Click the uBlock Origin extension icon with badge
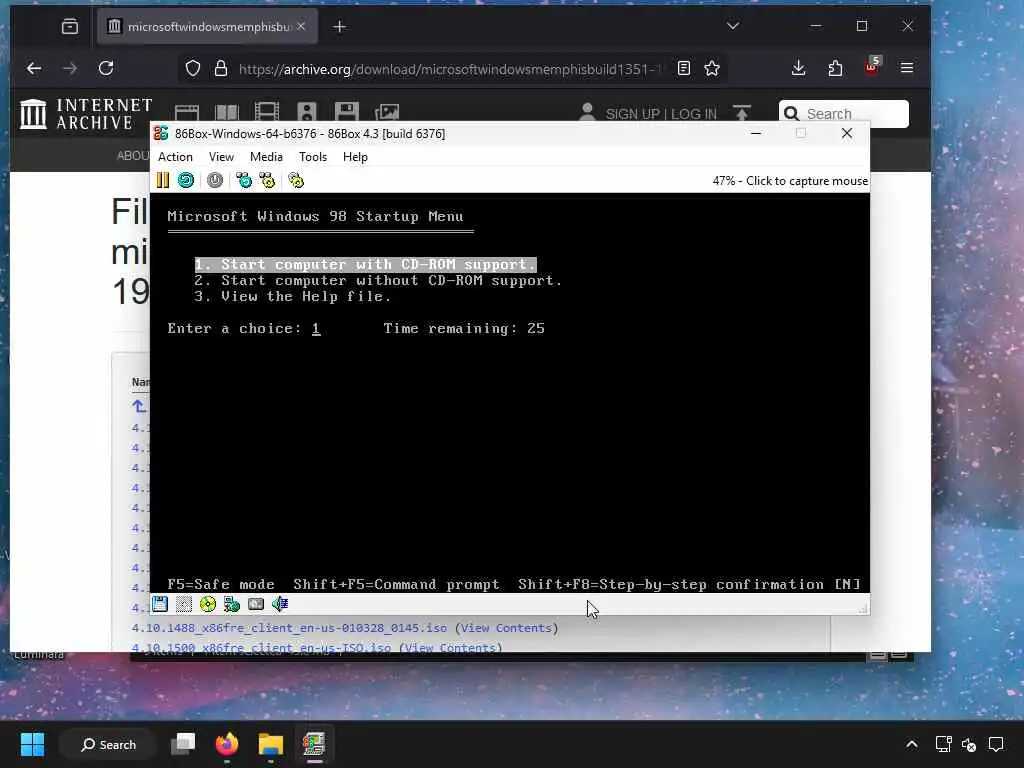Viewport: 1024px width, 768px height. pos(872,66)
